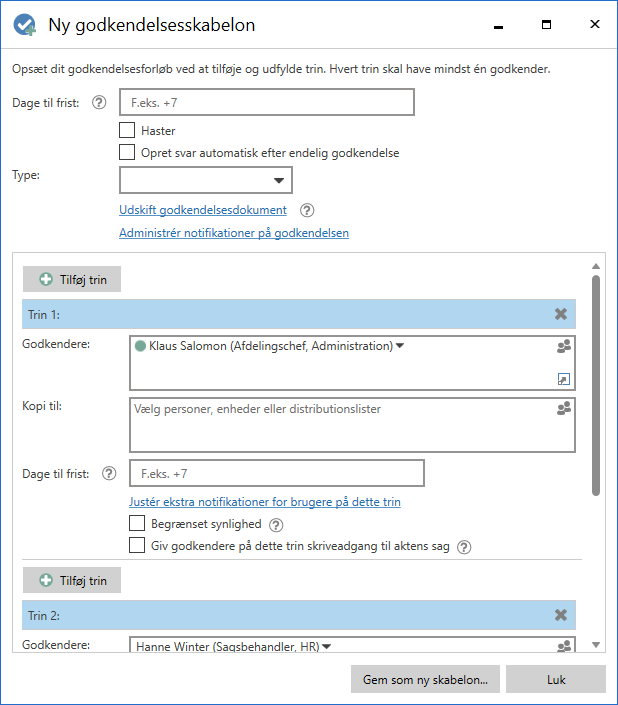Click expand icon in Trin 1 Godkendere box
The height and width of the screenshot is (705, 618).
click(x=564, y=379)
